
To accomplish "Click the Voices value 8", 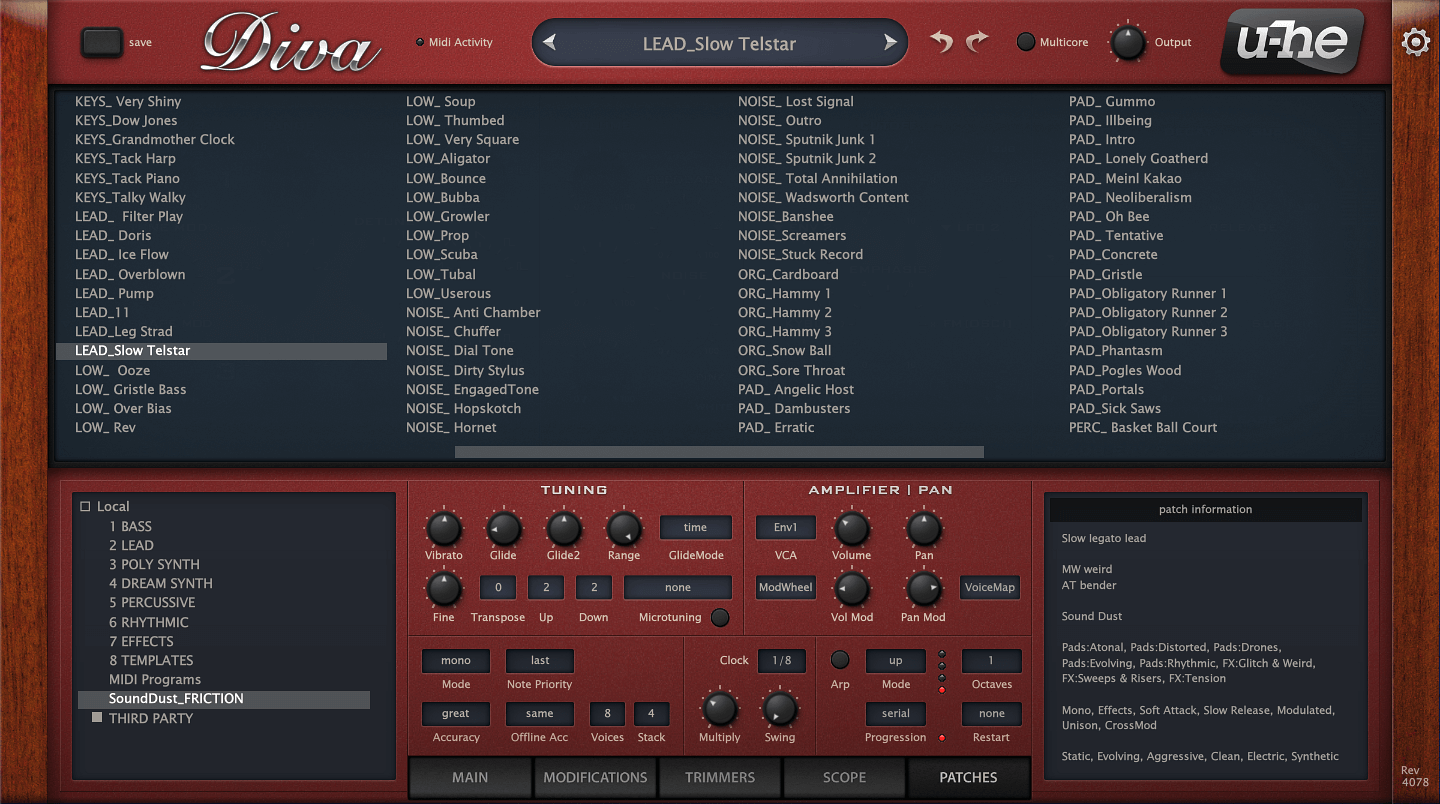I will [x=607, y=714].
